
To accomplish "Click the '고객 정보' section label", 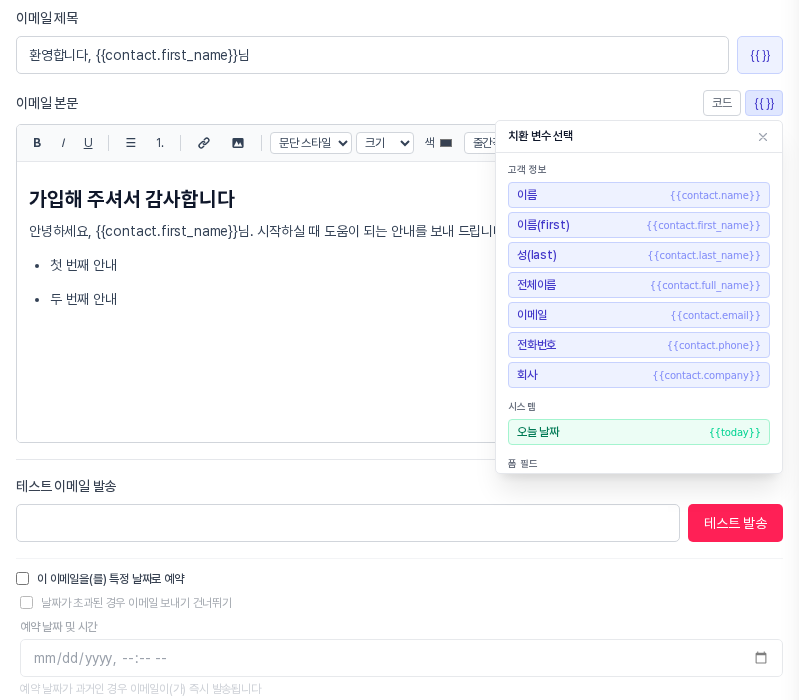I will pyautogui.click(x=527, y=169).
